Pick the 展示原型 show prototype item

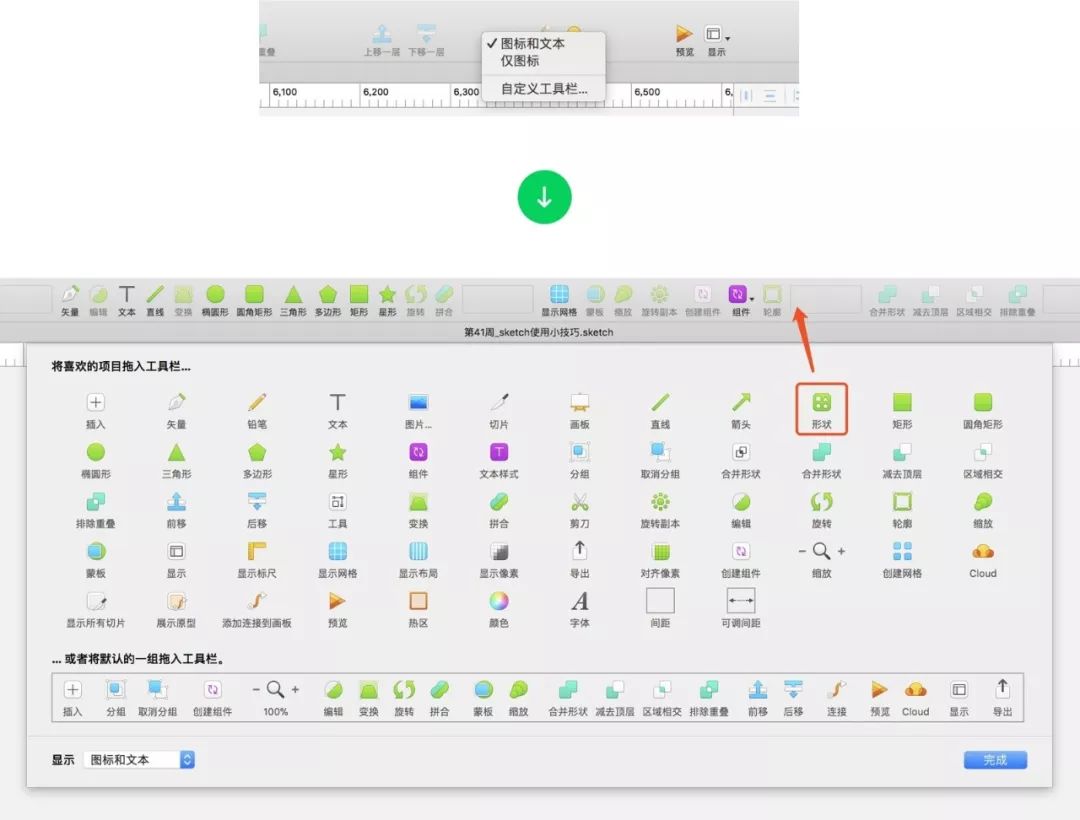176,609
